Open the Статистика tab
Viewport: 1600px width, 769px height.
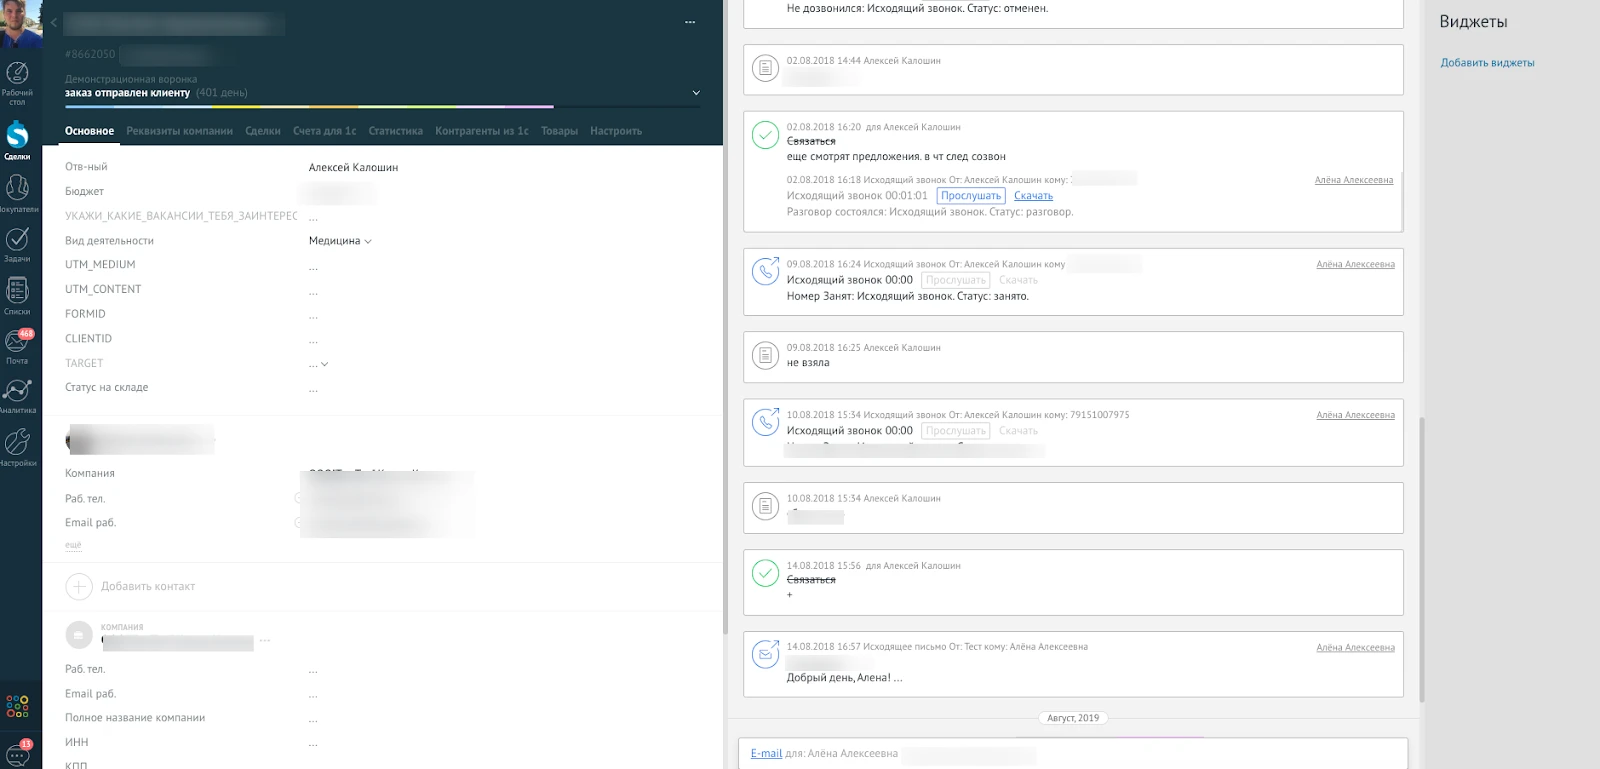point(395,131)
